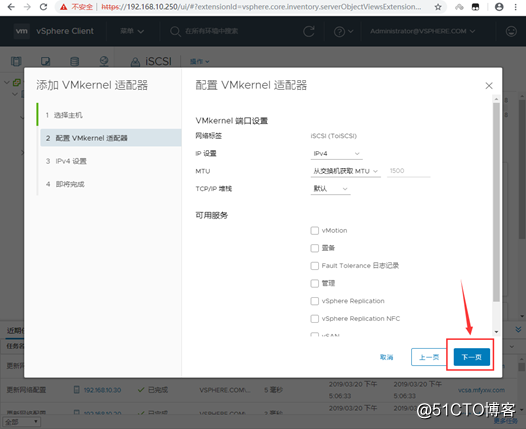Click the MTU value field showing 1500
Viewport: 526px width, 429px height.
(408, 171)
